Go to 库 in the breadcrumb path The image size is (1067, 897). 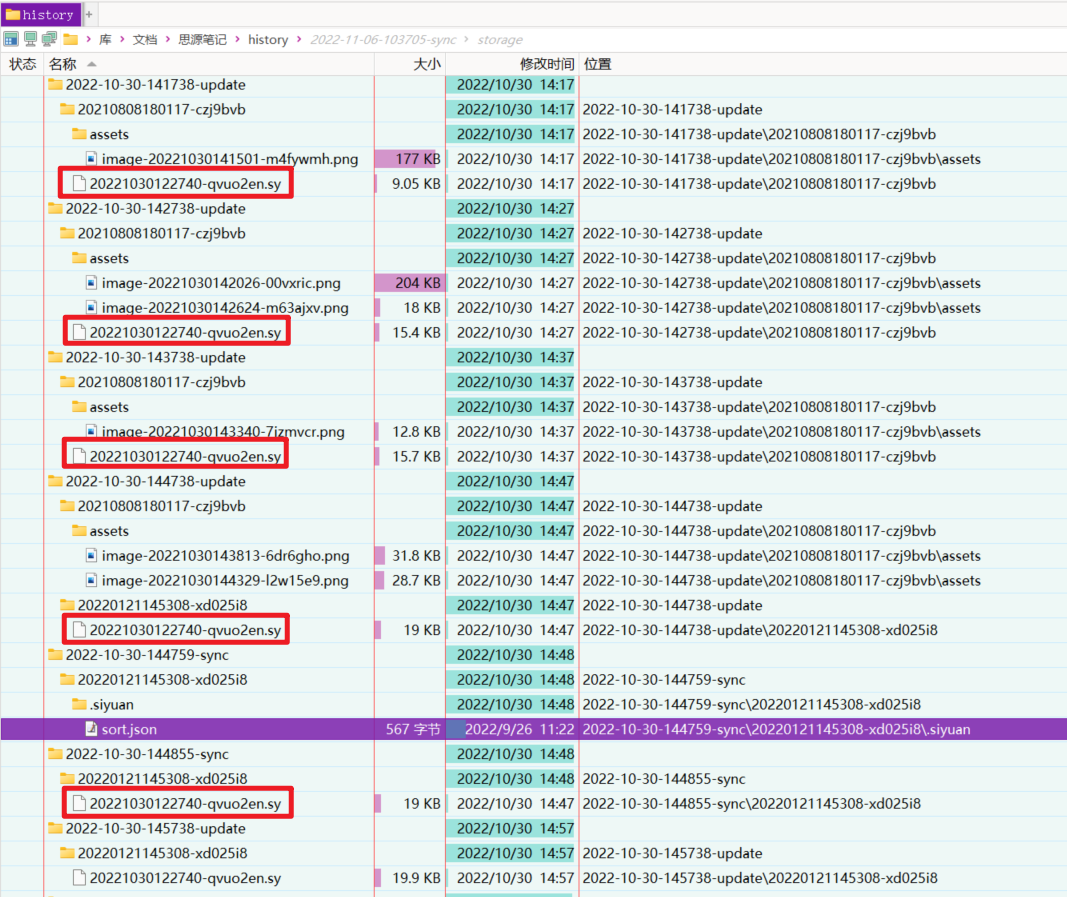click(x=105, y=39)
